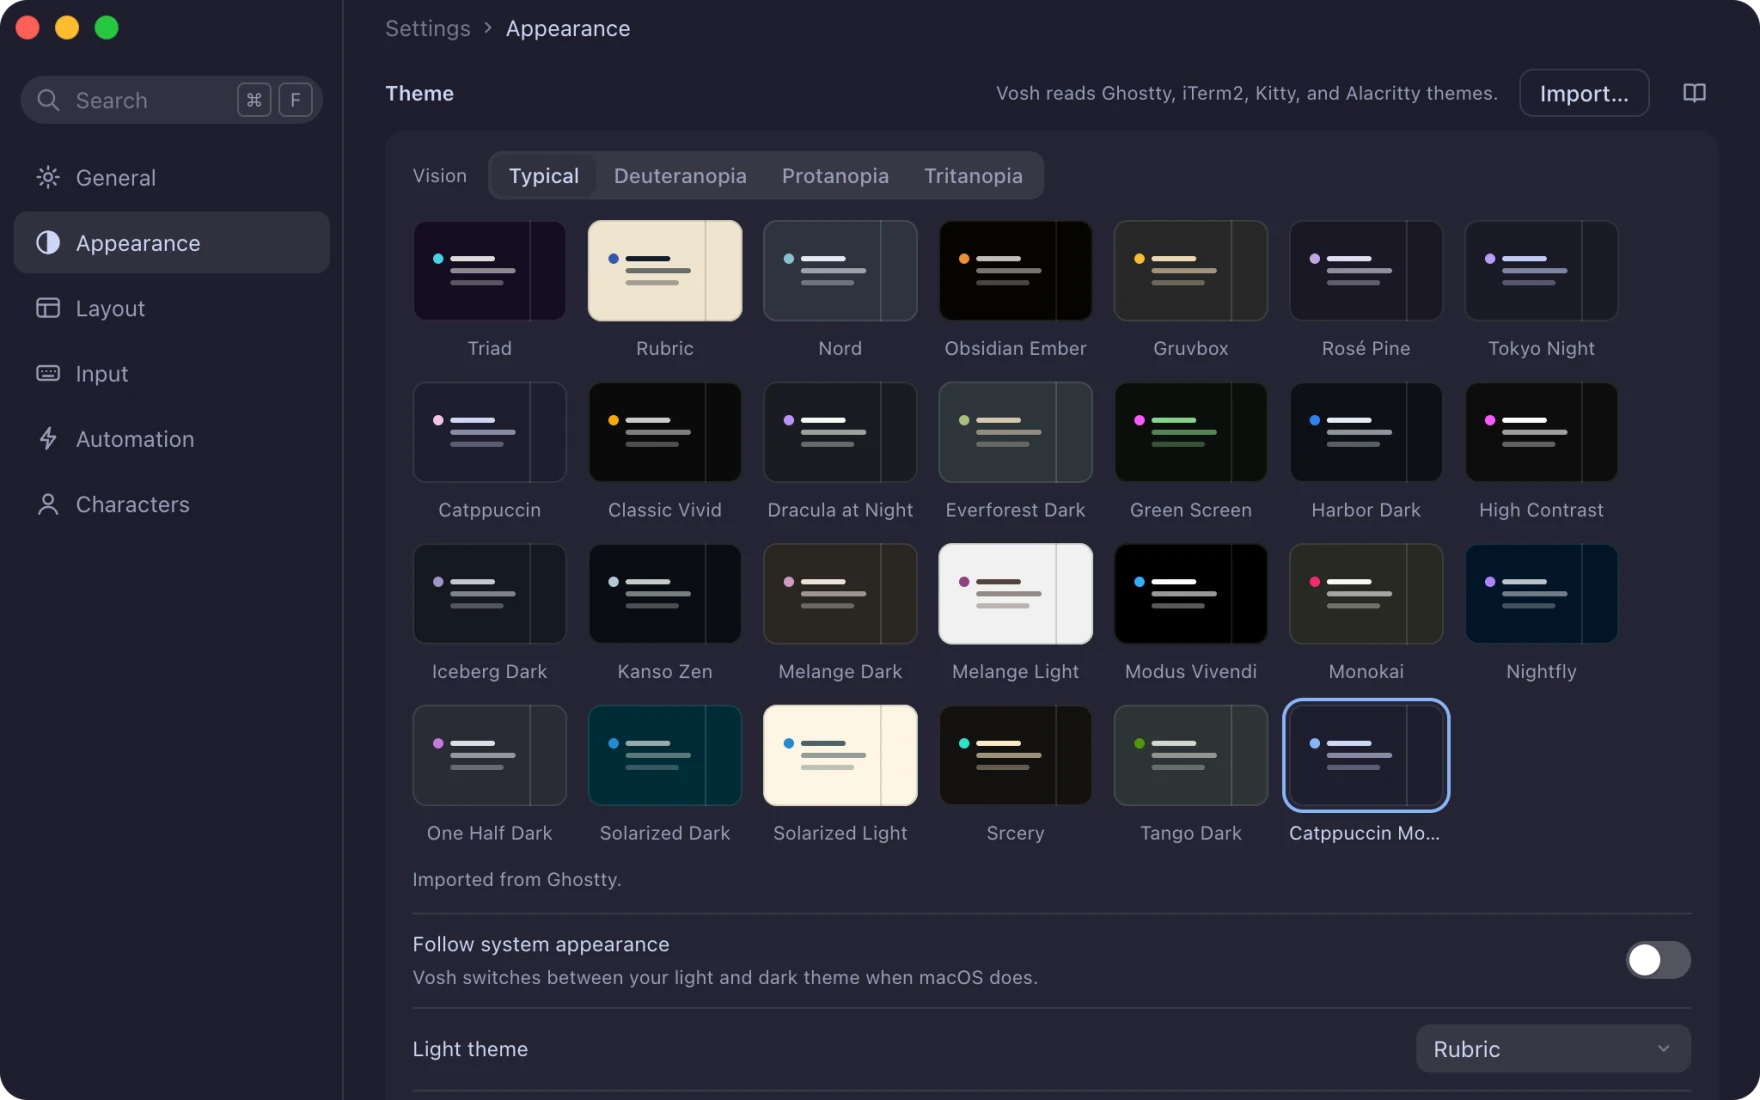Open the Light theme dropdown showing Rubric
The width and height of the screenshot is (1760, 1100).
tap(1553, 1049)
